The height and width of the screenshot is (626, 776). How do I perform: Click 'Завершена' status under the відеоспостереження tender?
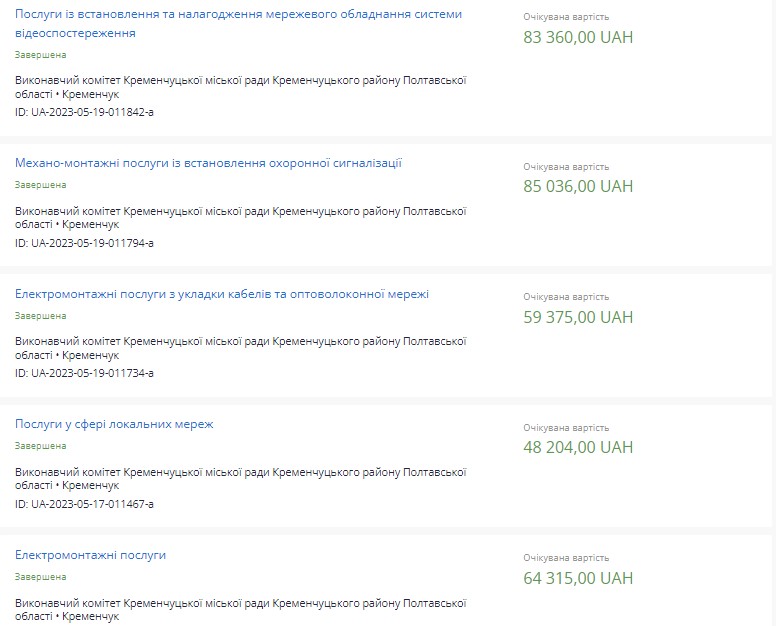click(41, 55)
